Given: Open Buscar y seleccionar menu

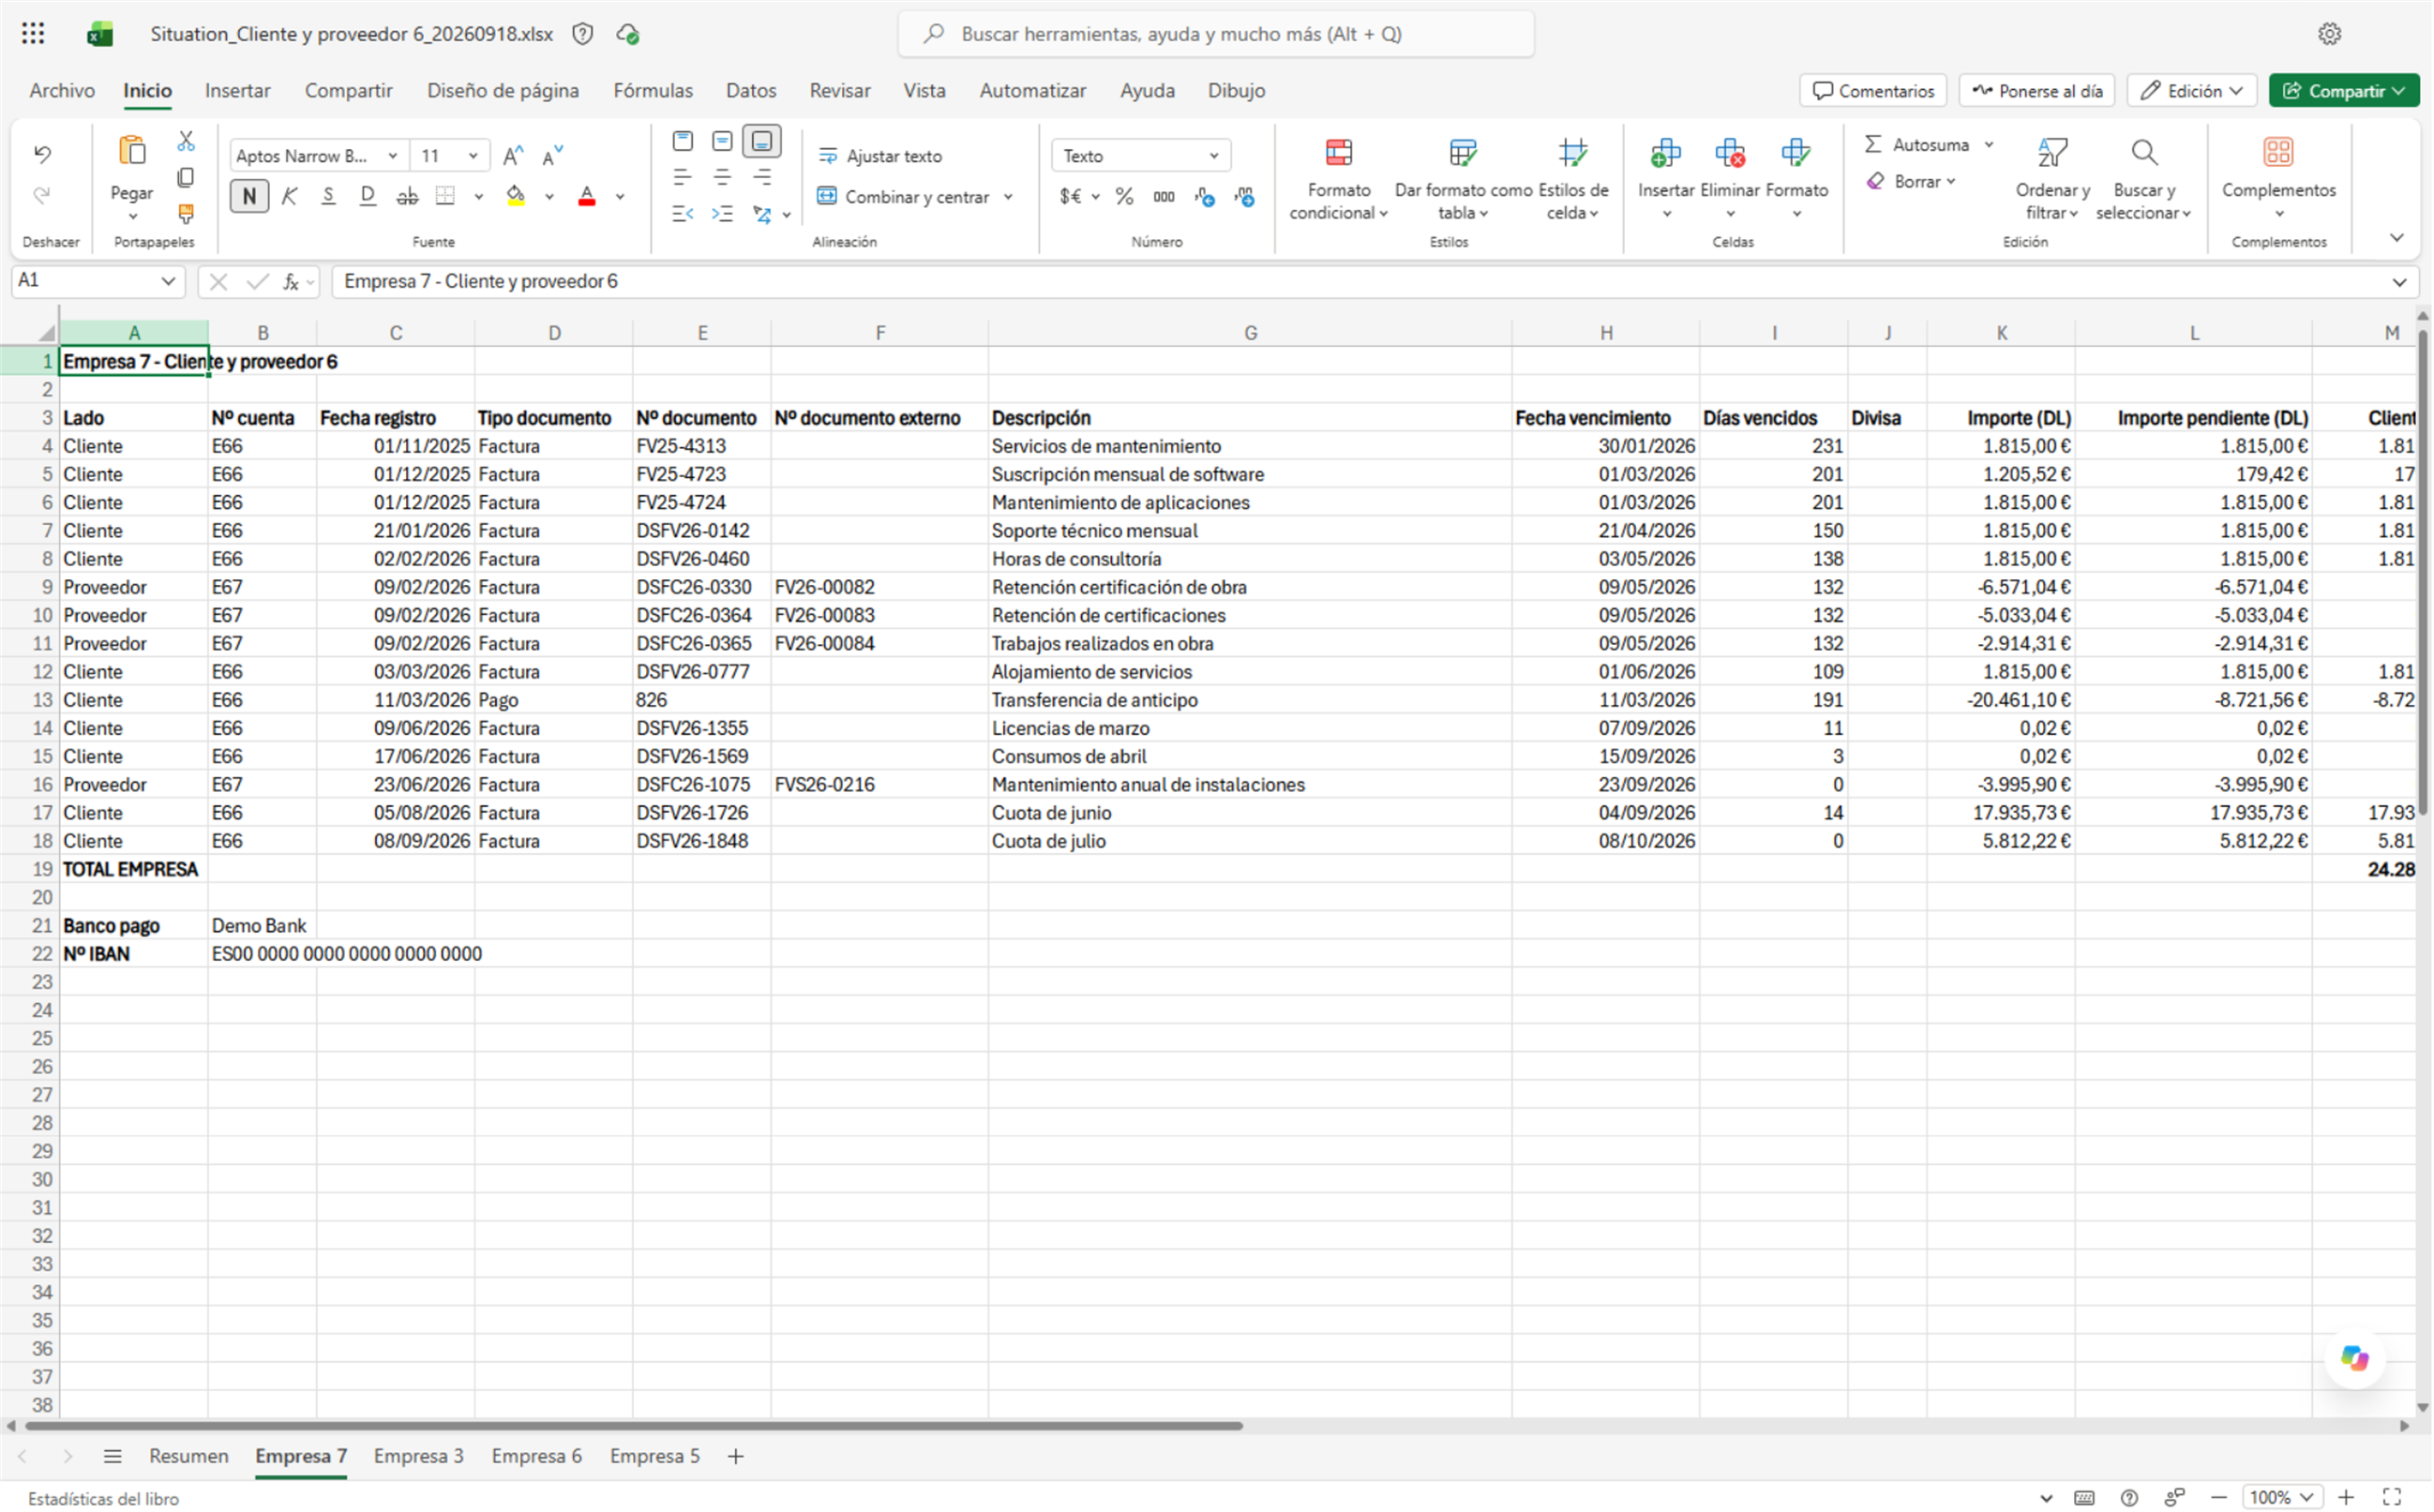Looking at the screenshot, I should [2144, 179].
